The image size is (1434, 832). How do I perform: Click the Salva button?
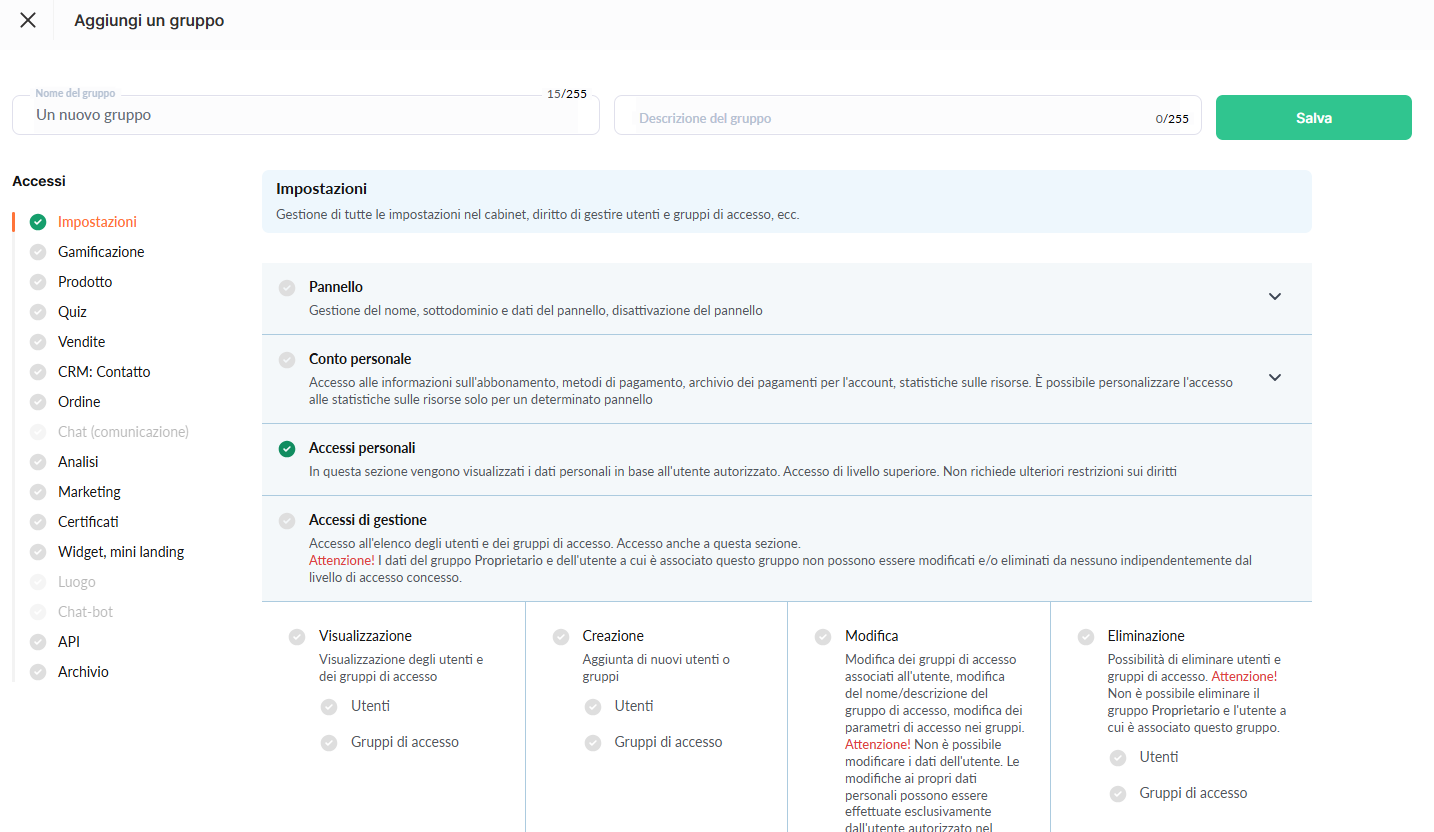tap(1313, 117)
